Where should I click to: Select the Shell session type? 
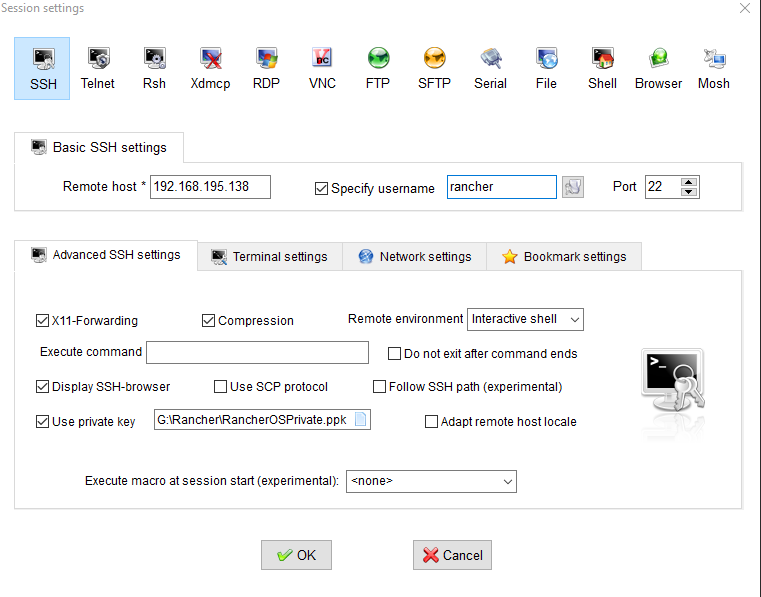click(602, 68)
